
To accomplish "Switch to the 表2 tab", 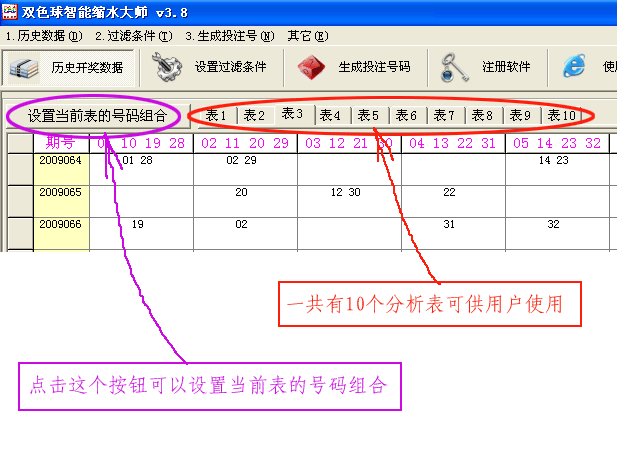I will click(254, 115).
